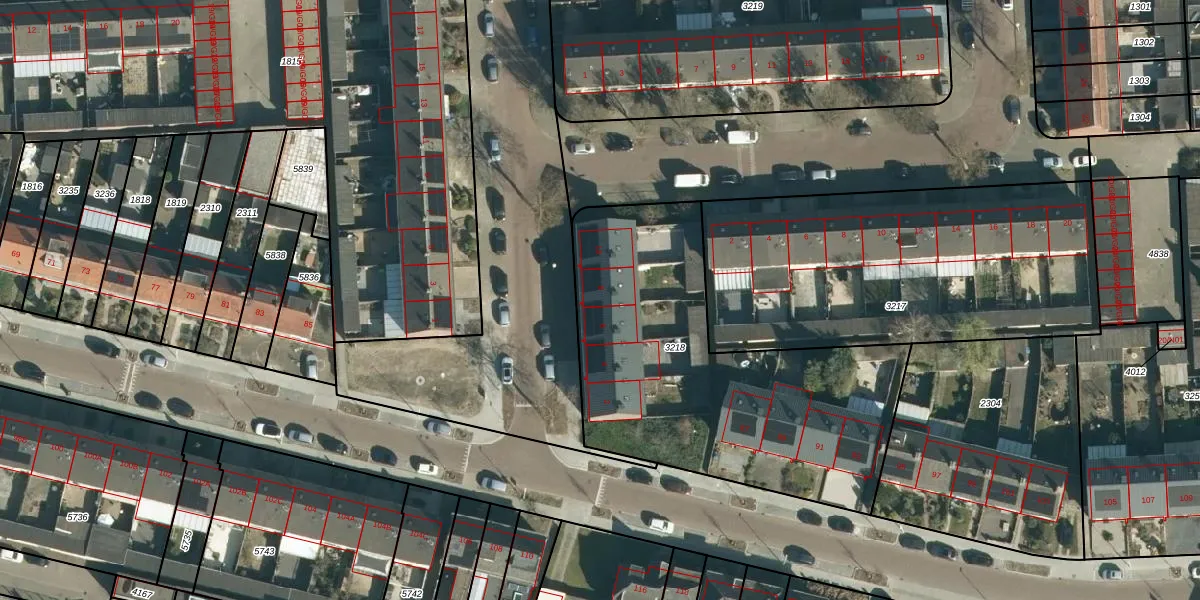Screen dimensions: 1200x600
Task: Select house number 107 building
Action: point(1147,500)
